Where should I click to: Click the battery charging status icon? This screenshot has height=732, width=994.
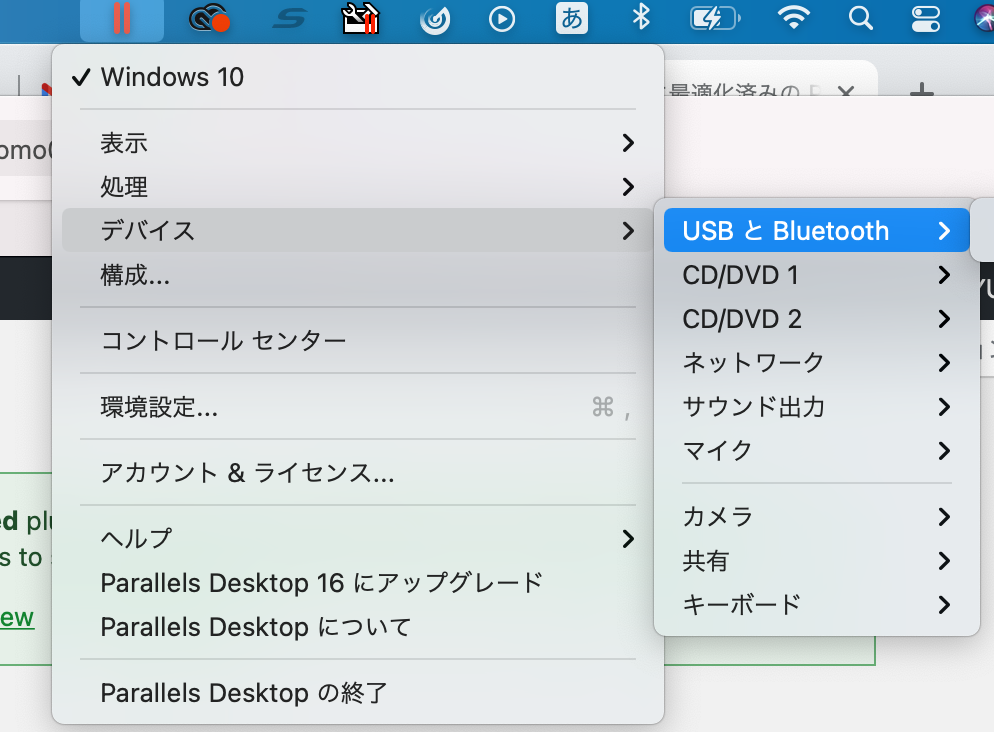pyautogui.click(x=715, y=18)
